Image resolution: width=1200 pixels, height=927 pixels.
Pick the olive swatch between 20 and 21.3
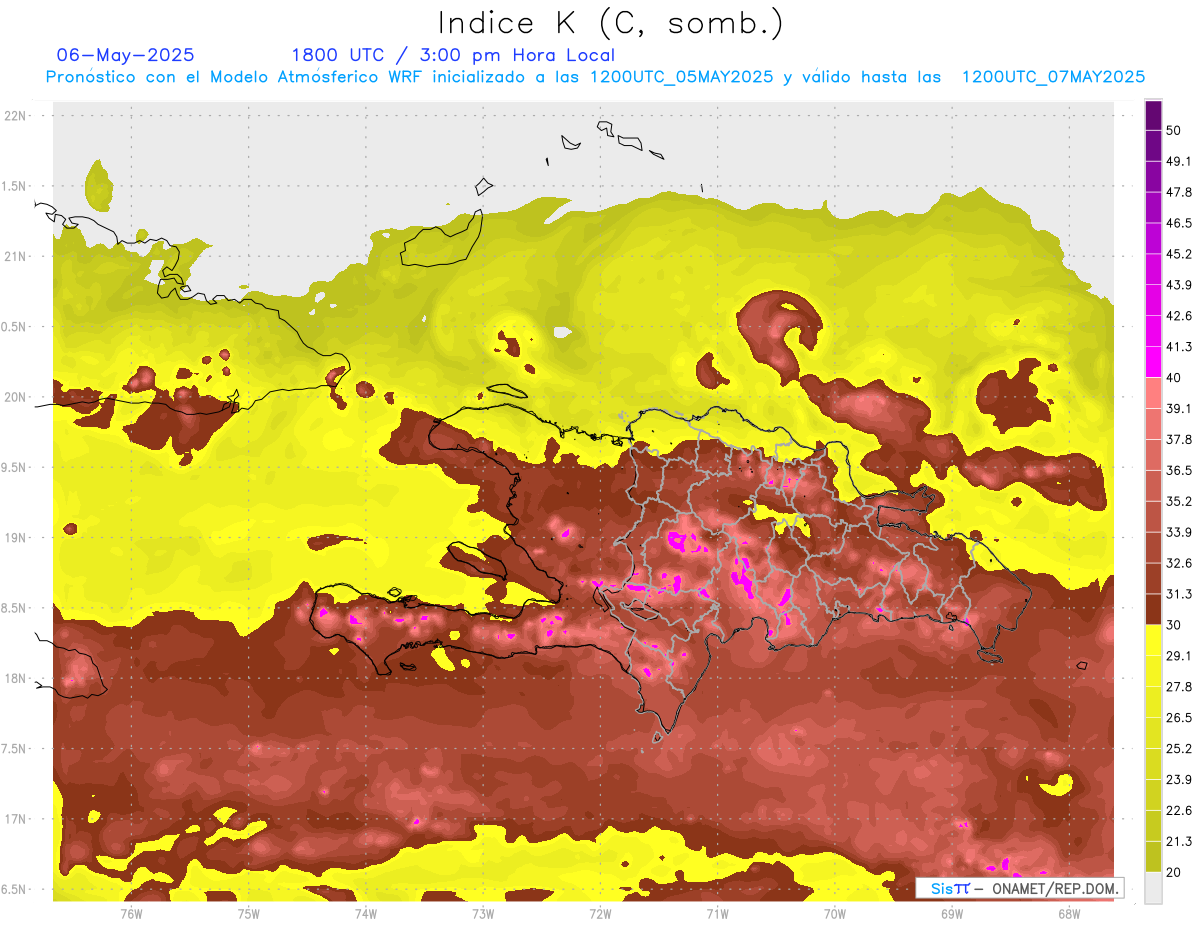tap(1153, 857)
